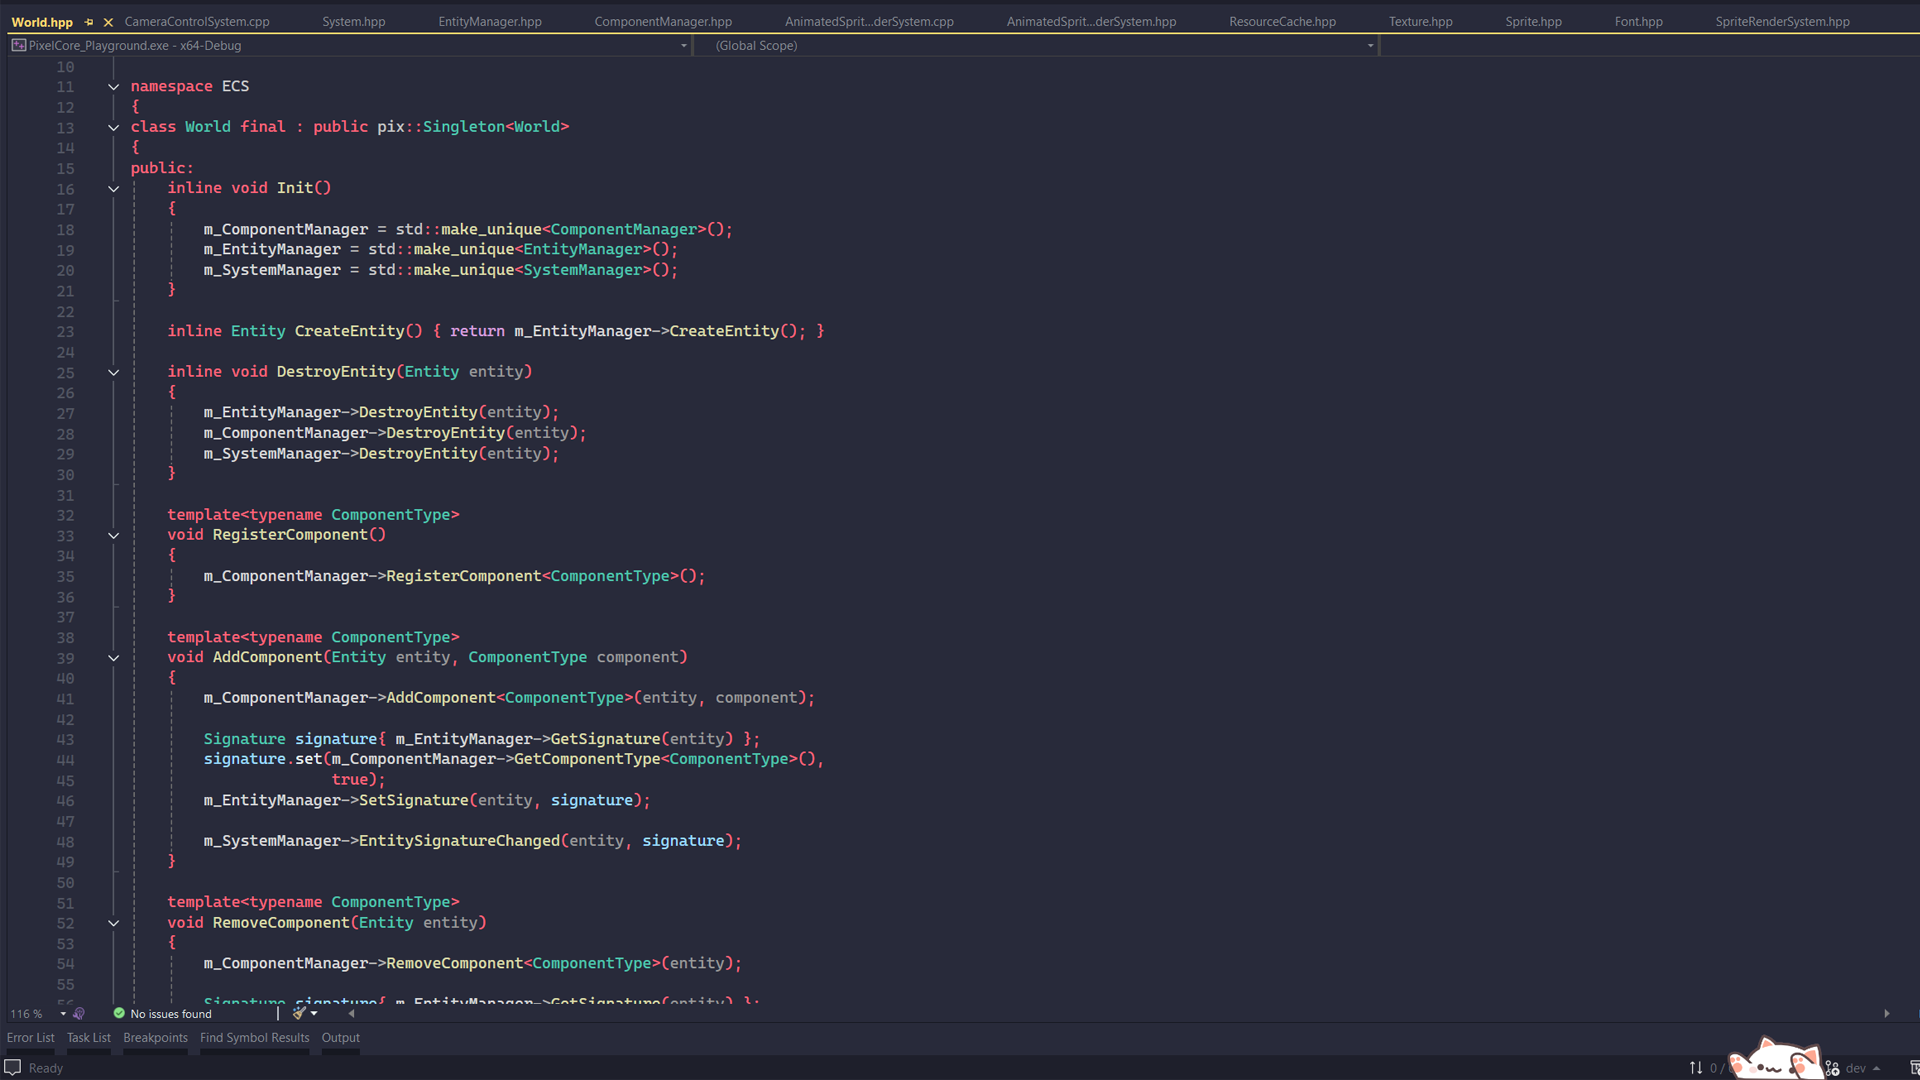Screen dimensions: 1920x1080
Task: Open SpriteRenderSystem.hpp tab
Action: [x=1782, y=22]
